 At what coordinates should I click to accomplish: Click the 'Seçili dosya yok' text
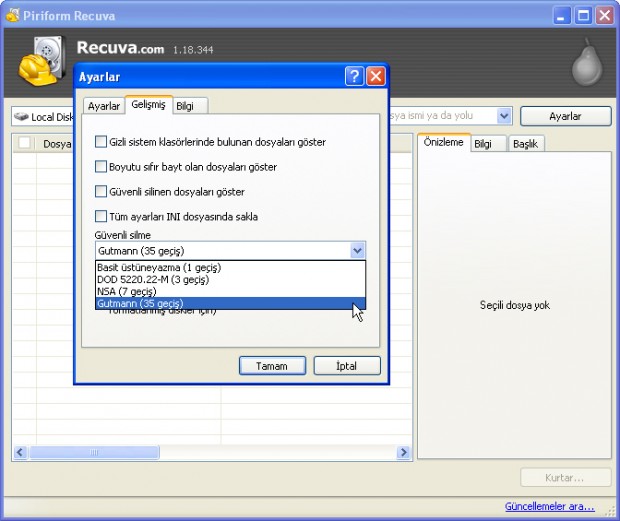(514, 305)
